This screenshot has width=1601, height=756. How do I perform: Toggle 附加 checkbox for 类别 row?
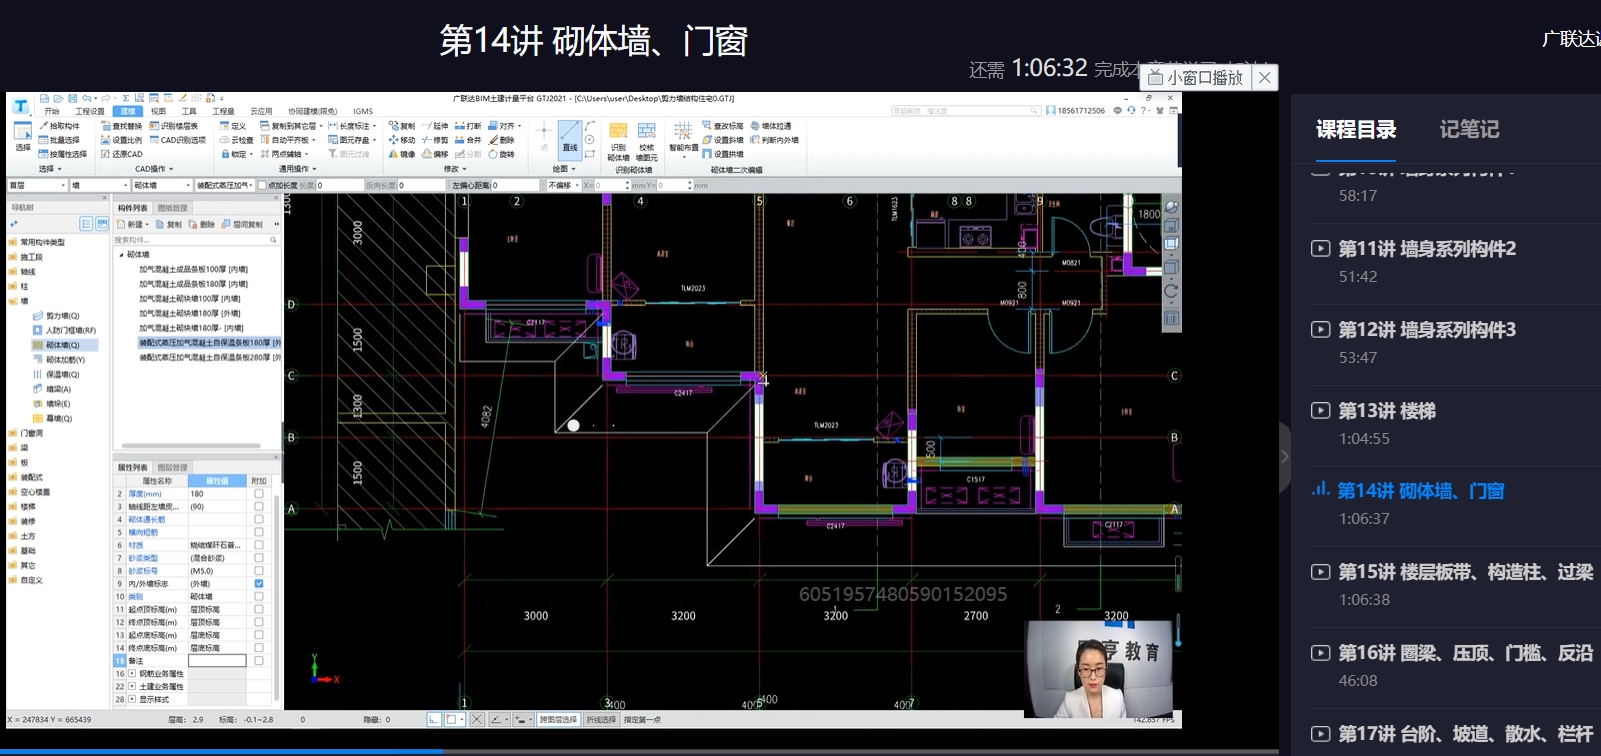pos(259,596)
